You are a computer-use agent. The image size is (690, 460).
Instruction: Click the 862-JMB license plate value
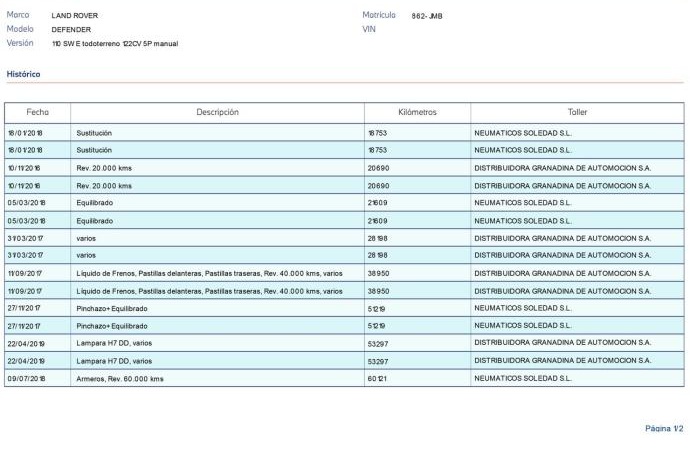[427, 16]
